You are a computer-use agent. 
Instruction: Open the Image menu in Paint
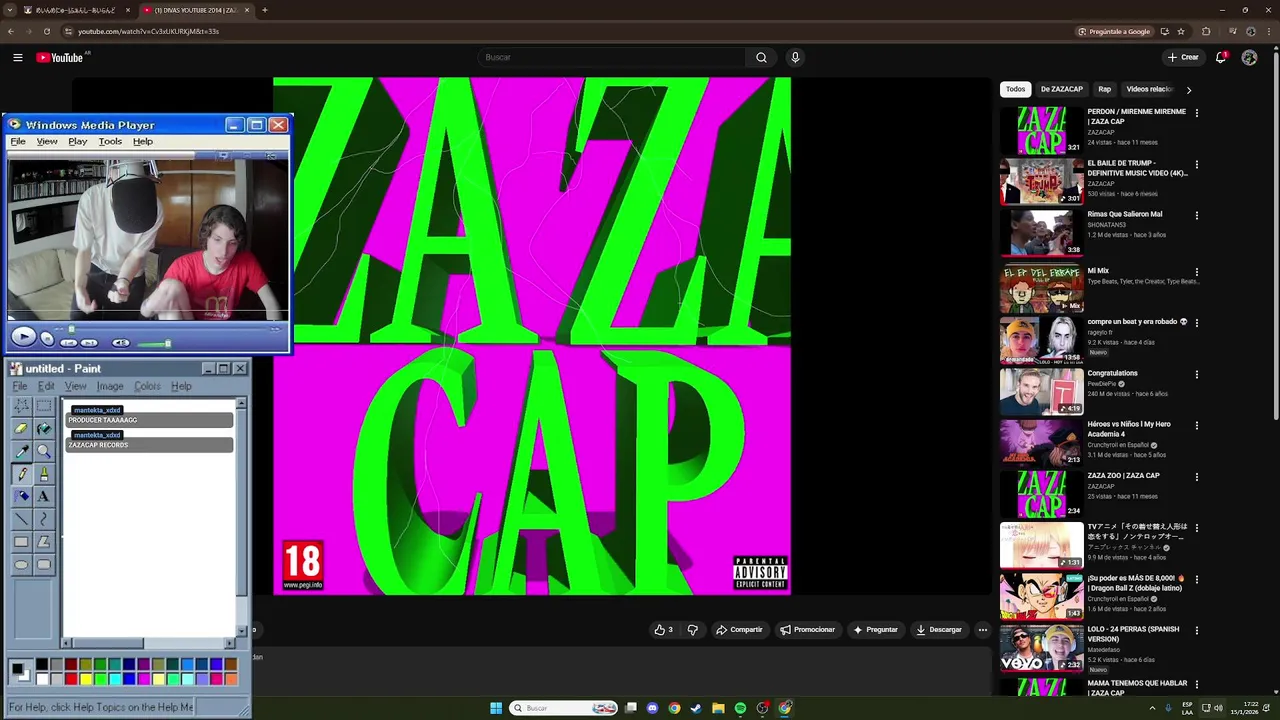tap(110, 386)
